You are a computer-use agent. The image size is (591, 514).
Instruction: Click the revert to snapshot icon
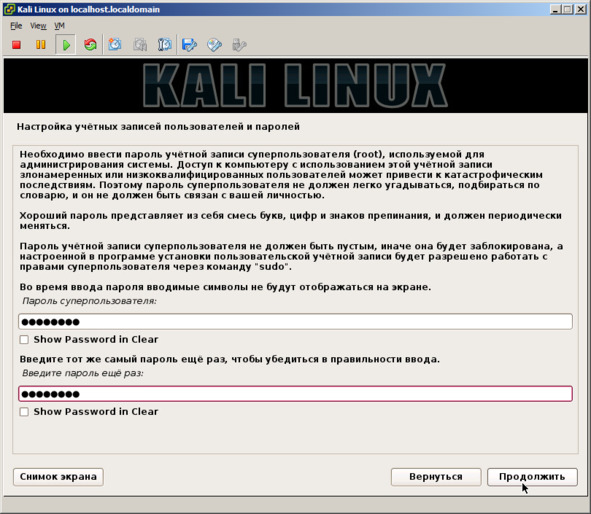coord(140,45)
